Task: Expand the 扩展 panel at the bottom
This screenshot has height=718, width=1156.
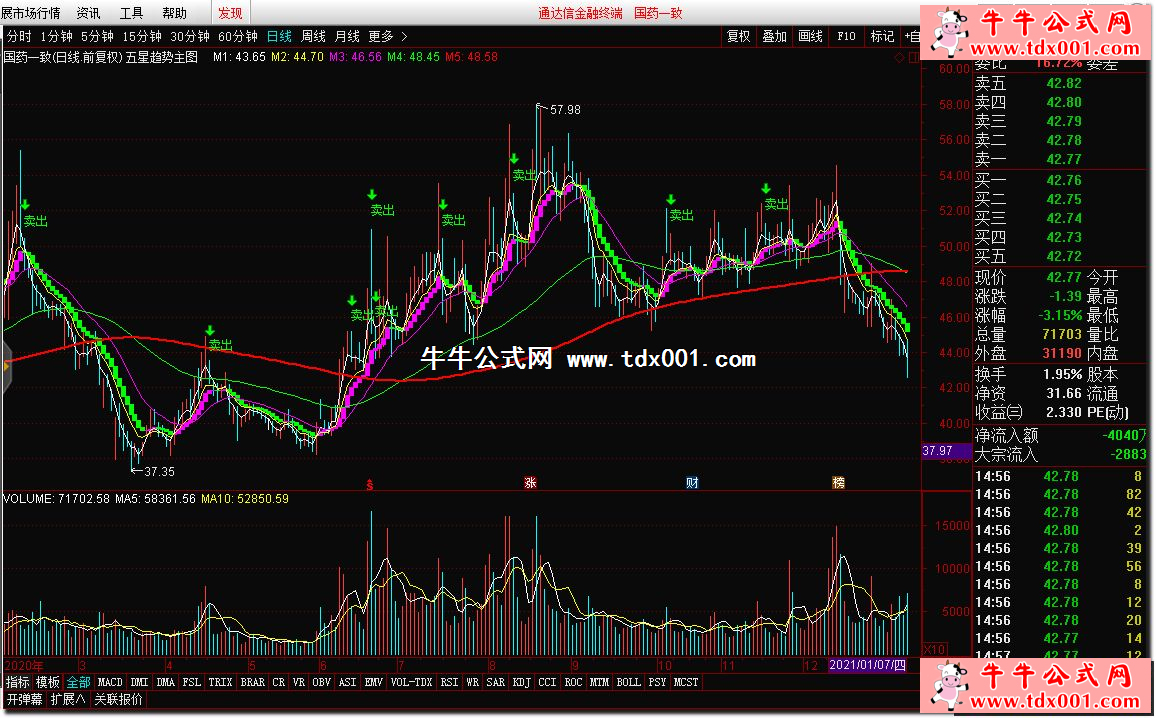Action: tap(69, 700)
